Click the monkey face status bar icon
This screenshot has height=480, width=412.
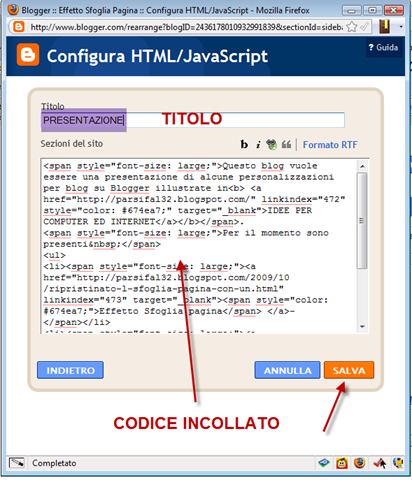coord(342,463)
